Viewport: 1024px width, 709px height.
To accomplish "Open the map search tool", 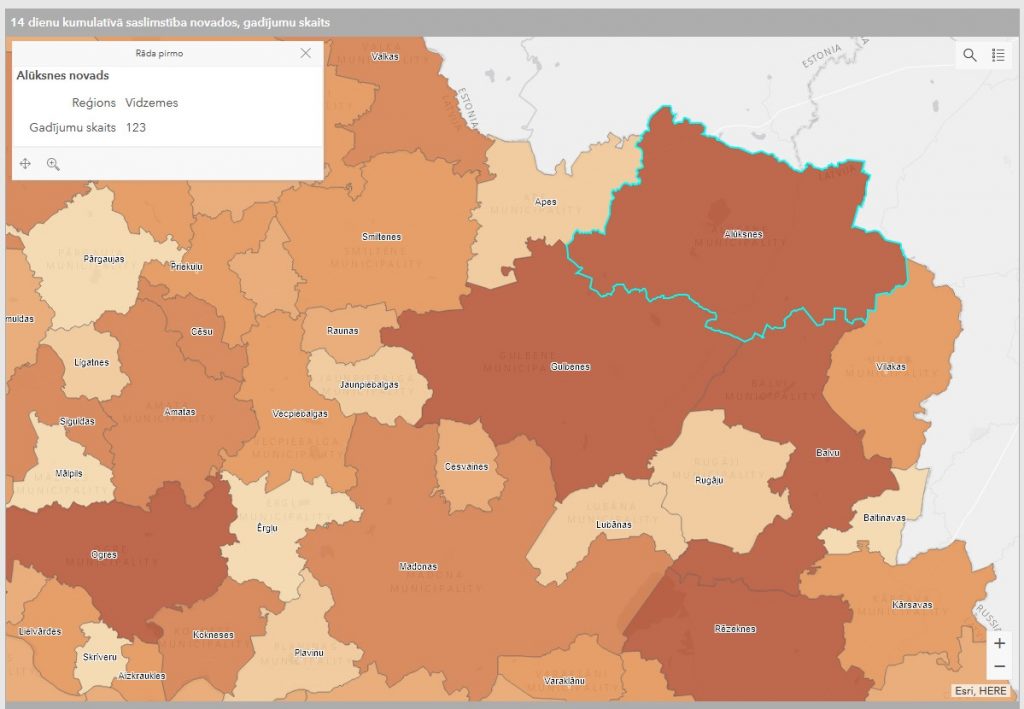I will [x=969, y=55].
